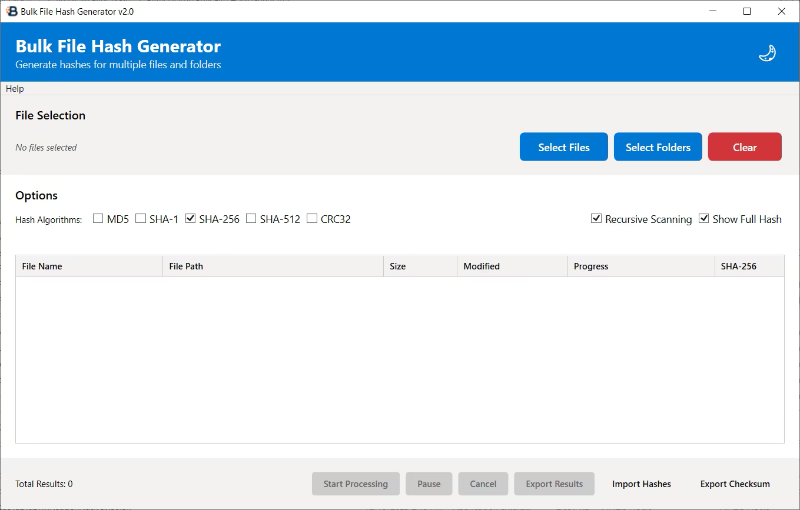Click the red Clear button
The height and width of the screenshot is (510, 800).
pyautogui.click(x=745, y=147)
